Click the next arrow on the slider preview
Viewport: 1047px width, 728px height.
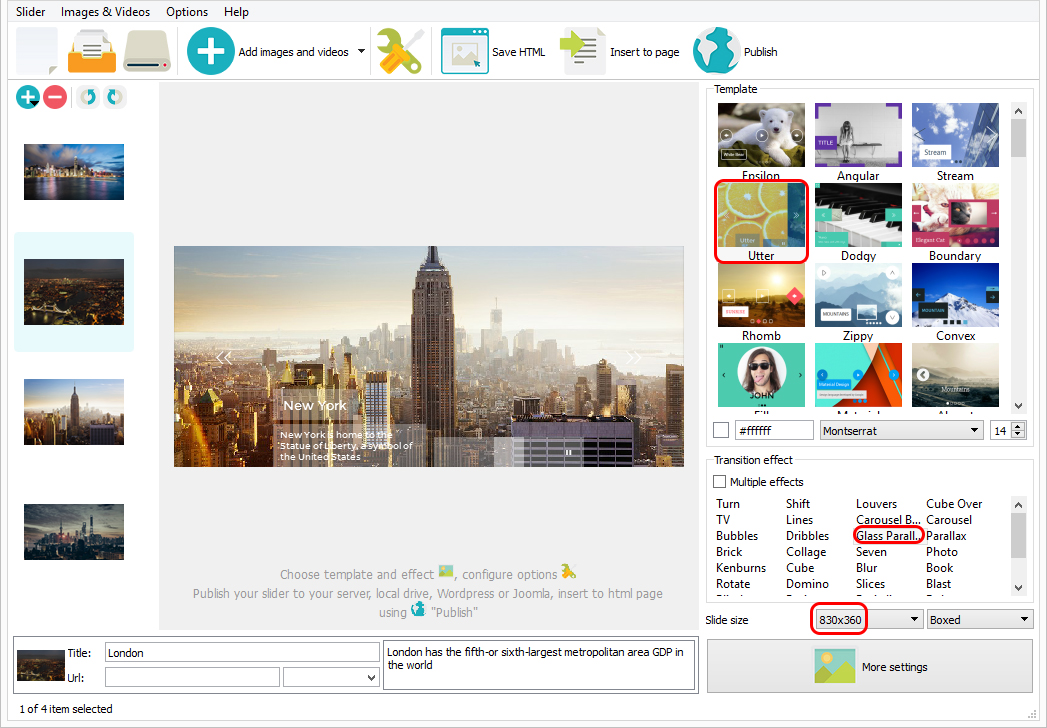[633, 358]
